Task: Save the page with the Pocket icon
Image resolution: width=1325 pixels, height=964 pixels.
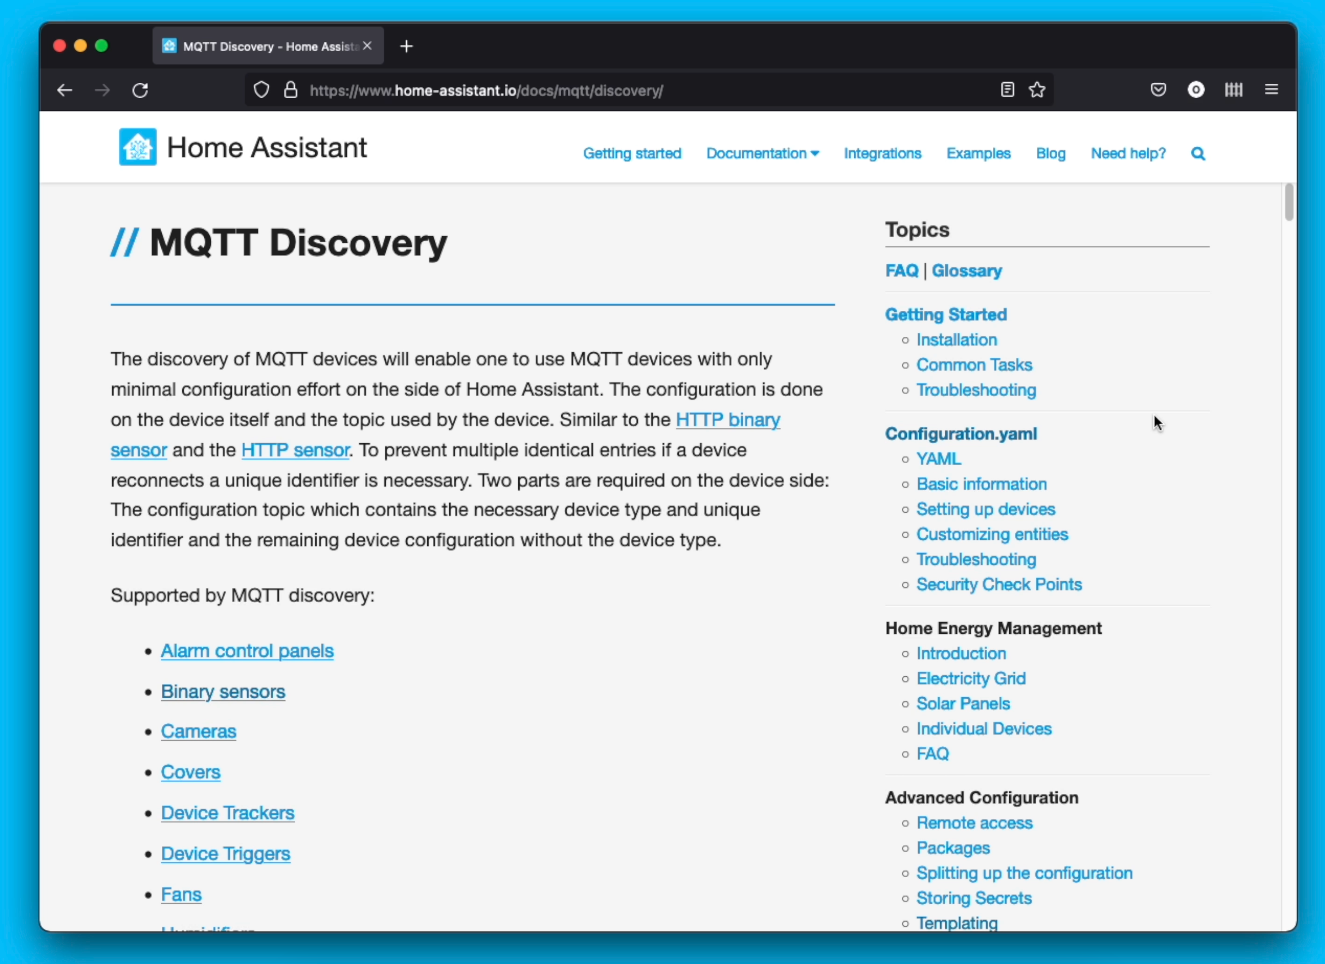Action: [1157, 89]
